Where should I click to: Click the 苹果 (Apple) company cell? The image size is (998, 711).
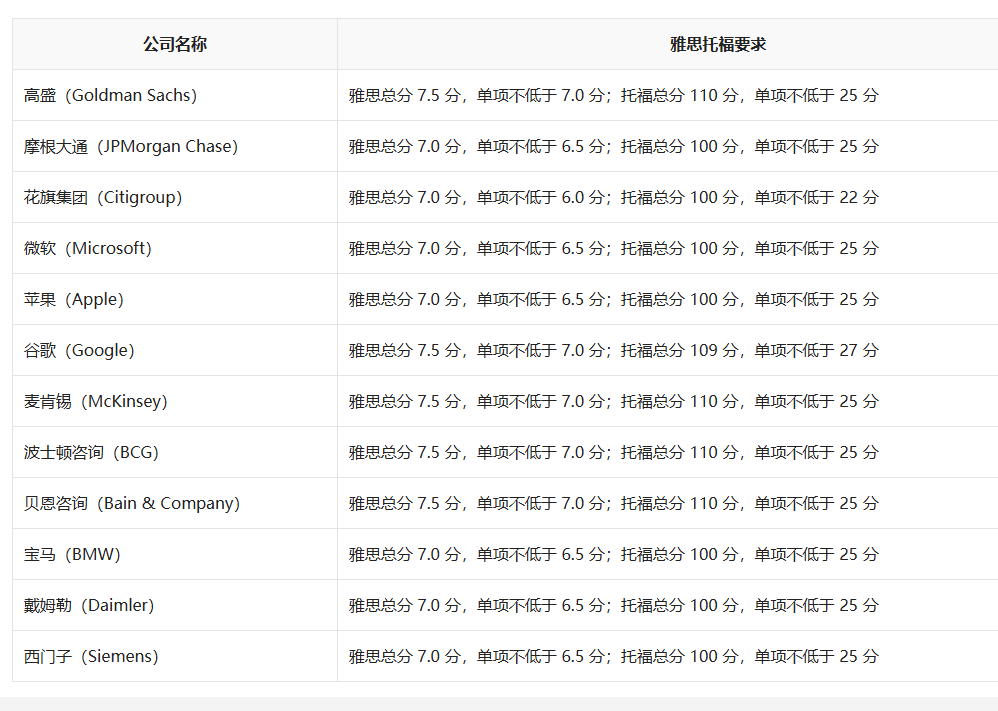74,300
